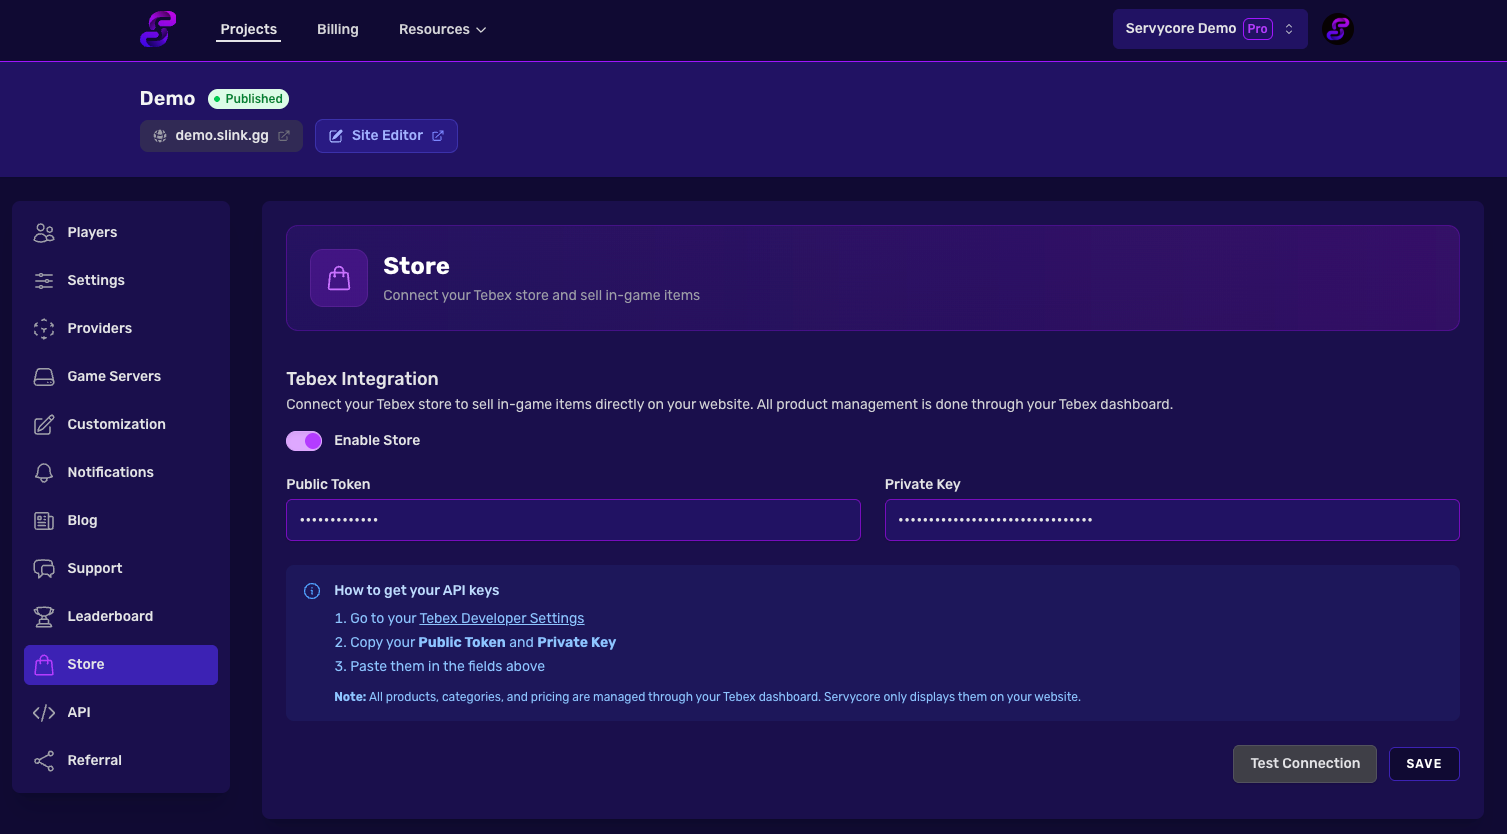Select the Game Servers icon
Screen dimensions: 1507x834
click(x=44, y=376)
